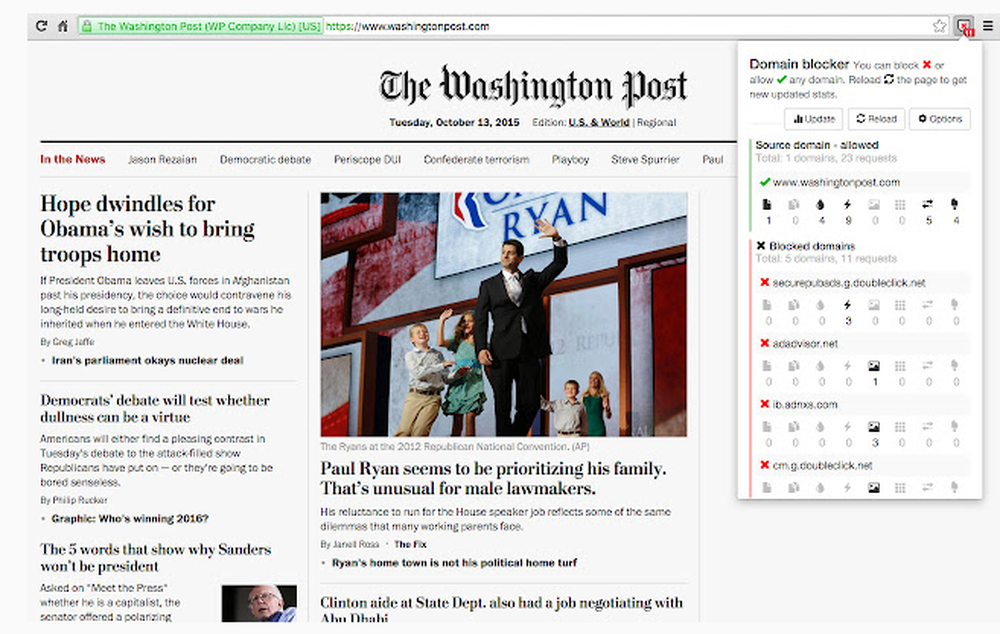This screenshot has height=634, width=1000.
Task: Click the XHR exchange arrows icon under www.washingtonpost.com
Action: click(x=928, y=204)
